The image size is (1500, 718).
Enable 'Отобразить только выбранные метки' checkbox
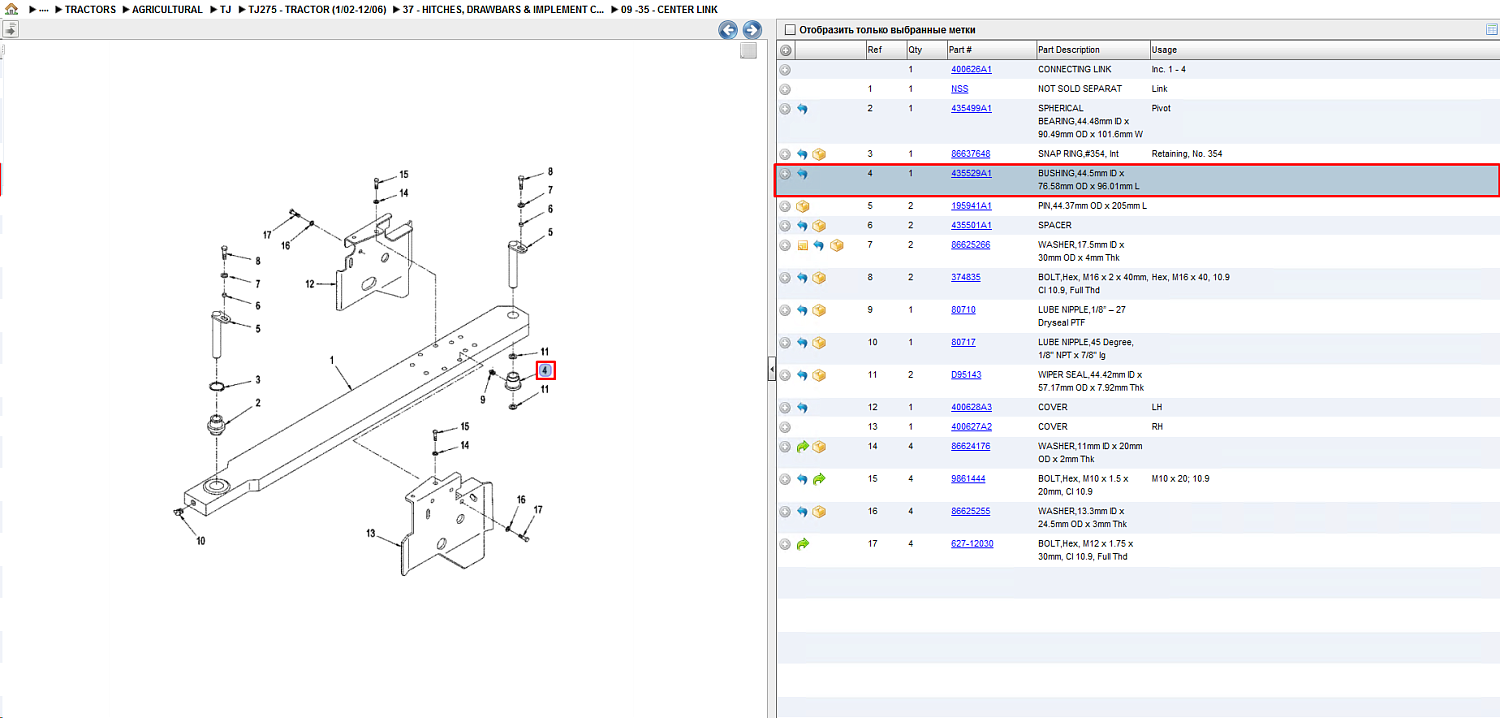tap(790, 30)
